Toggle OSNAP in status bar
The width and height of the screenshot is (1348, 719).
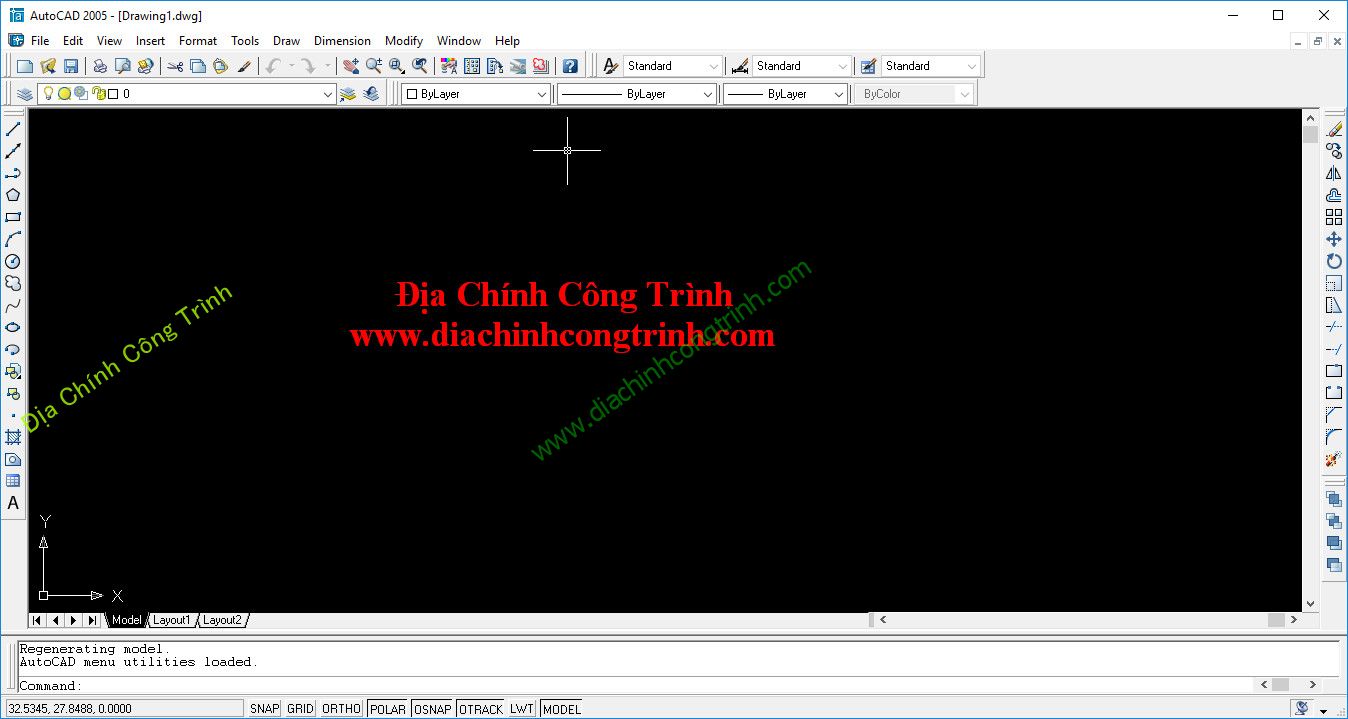[x=433, y=709]
